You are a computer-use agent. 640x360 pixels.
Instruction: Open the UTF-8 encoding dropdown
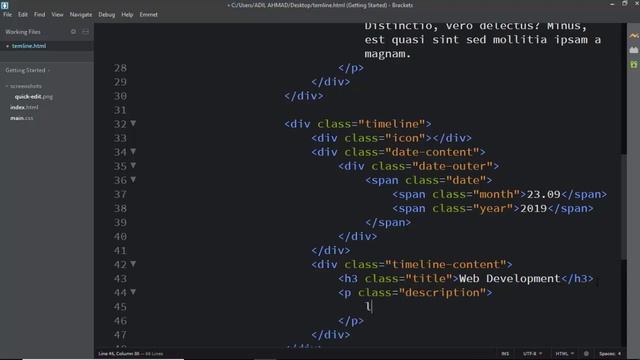[532, 353]
